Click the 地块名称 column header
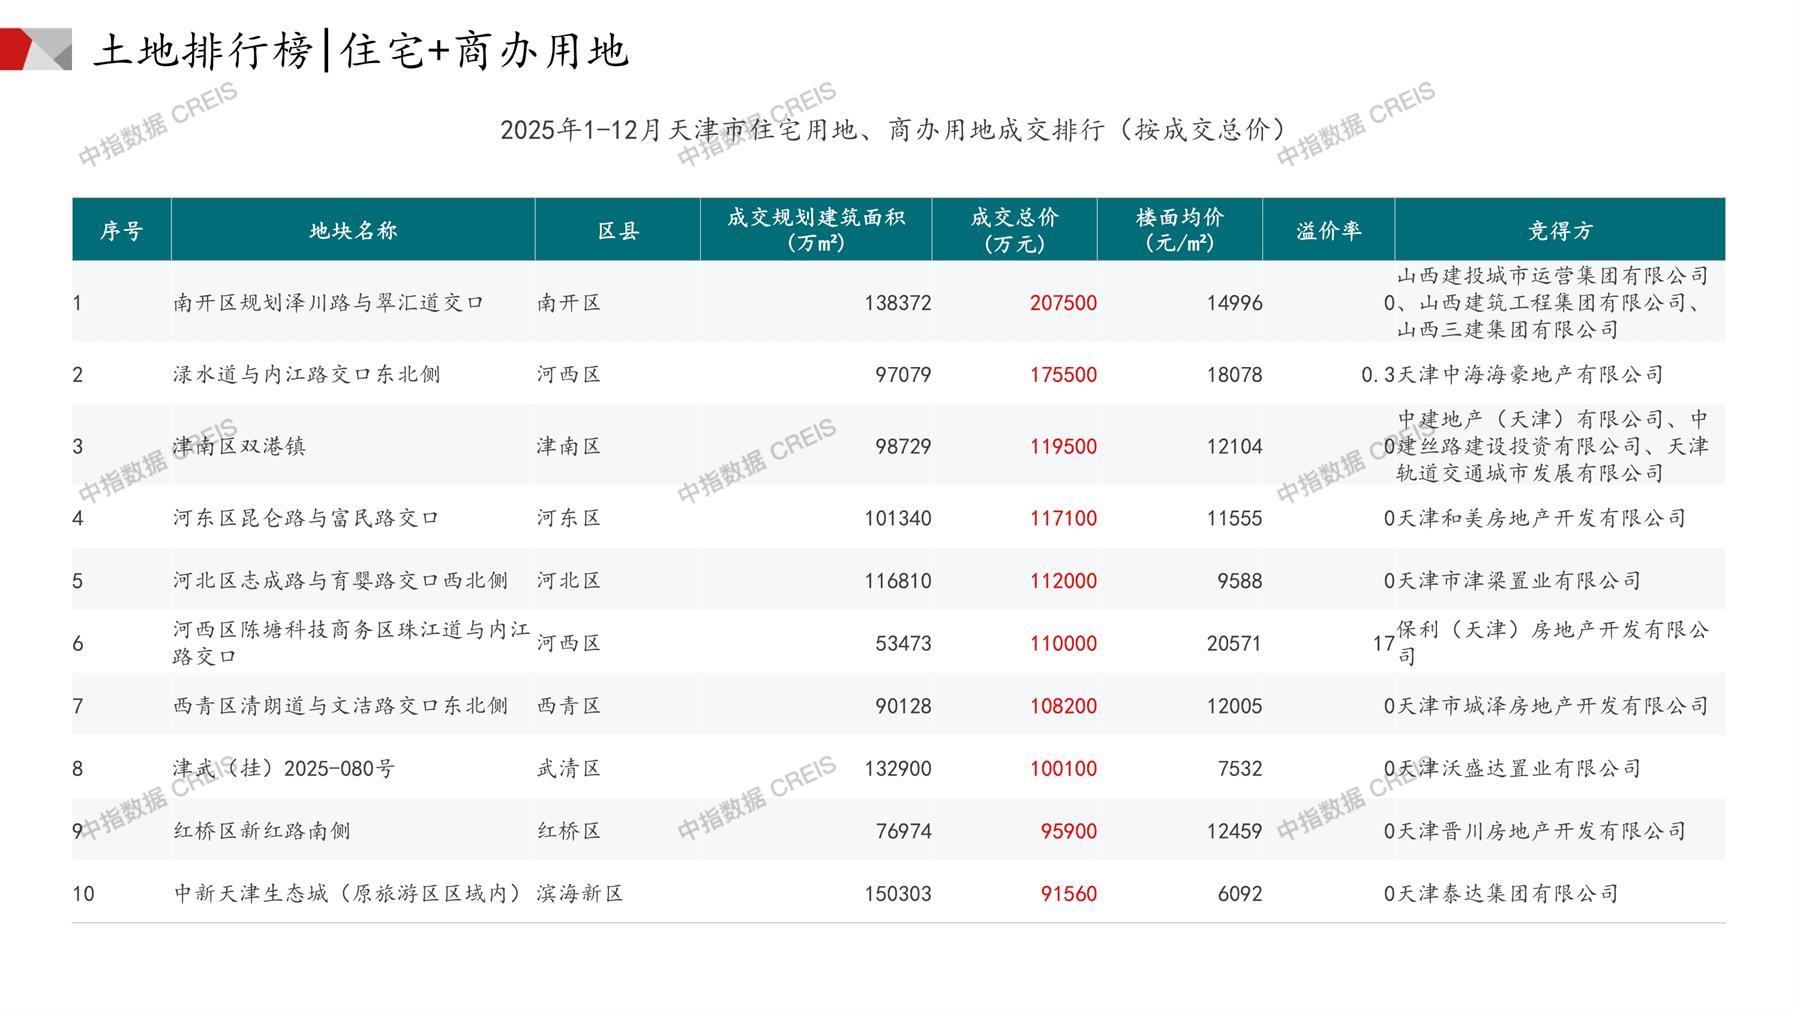Viewport: 1797px width, 1010px height. (353, 231)
